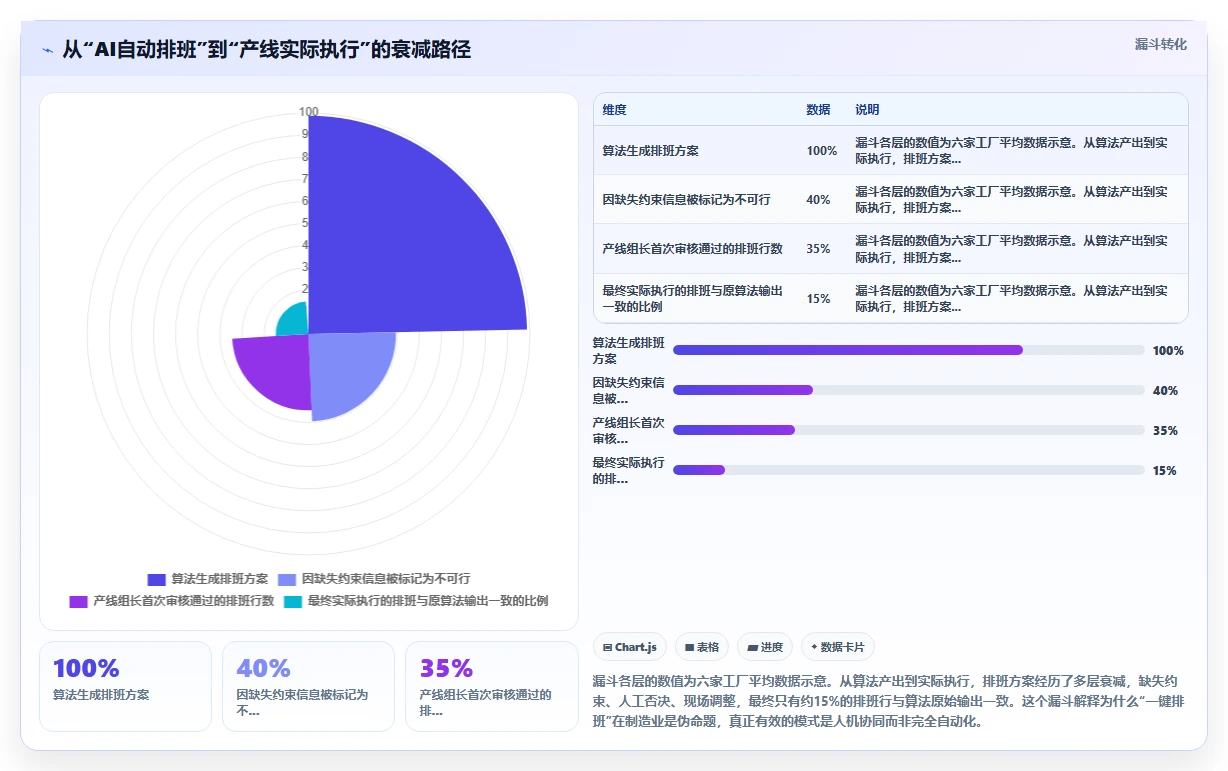1228x771 pixels.
Task: Click the Chart.js tag icon
Action: [x=607, y=647]
